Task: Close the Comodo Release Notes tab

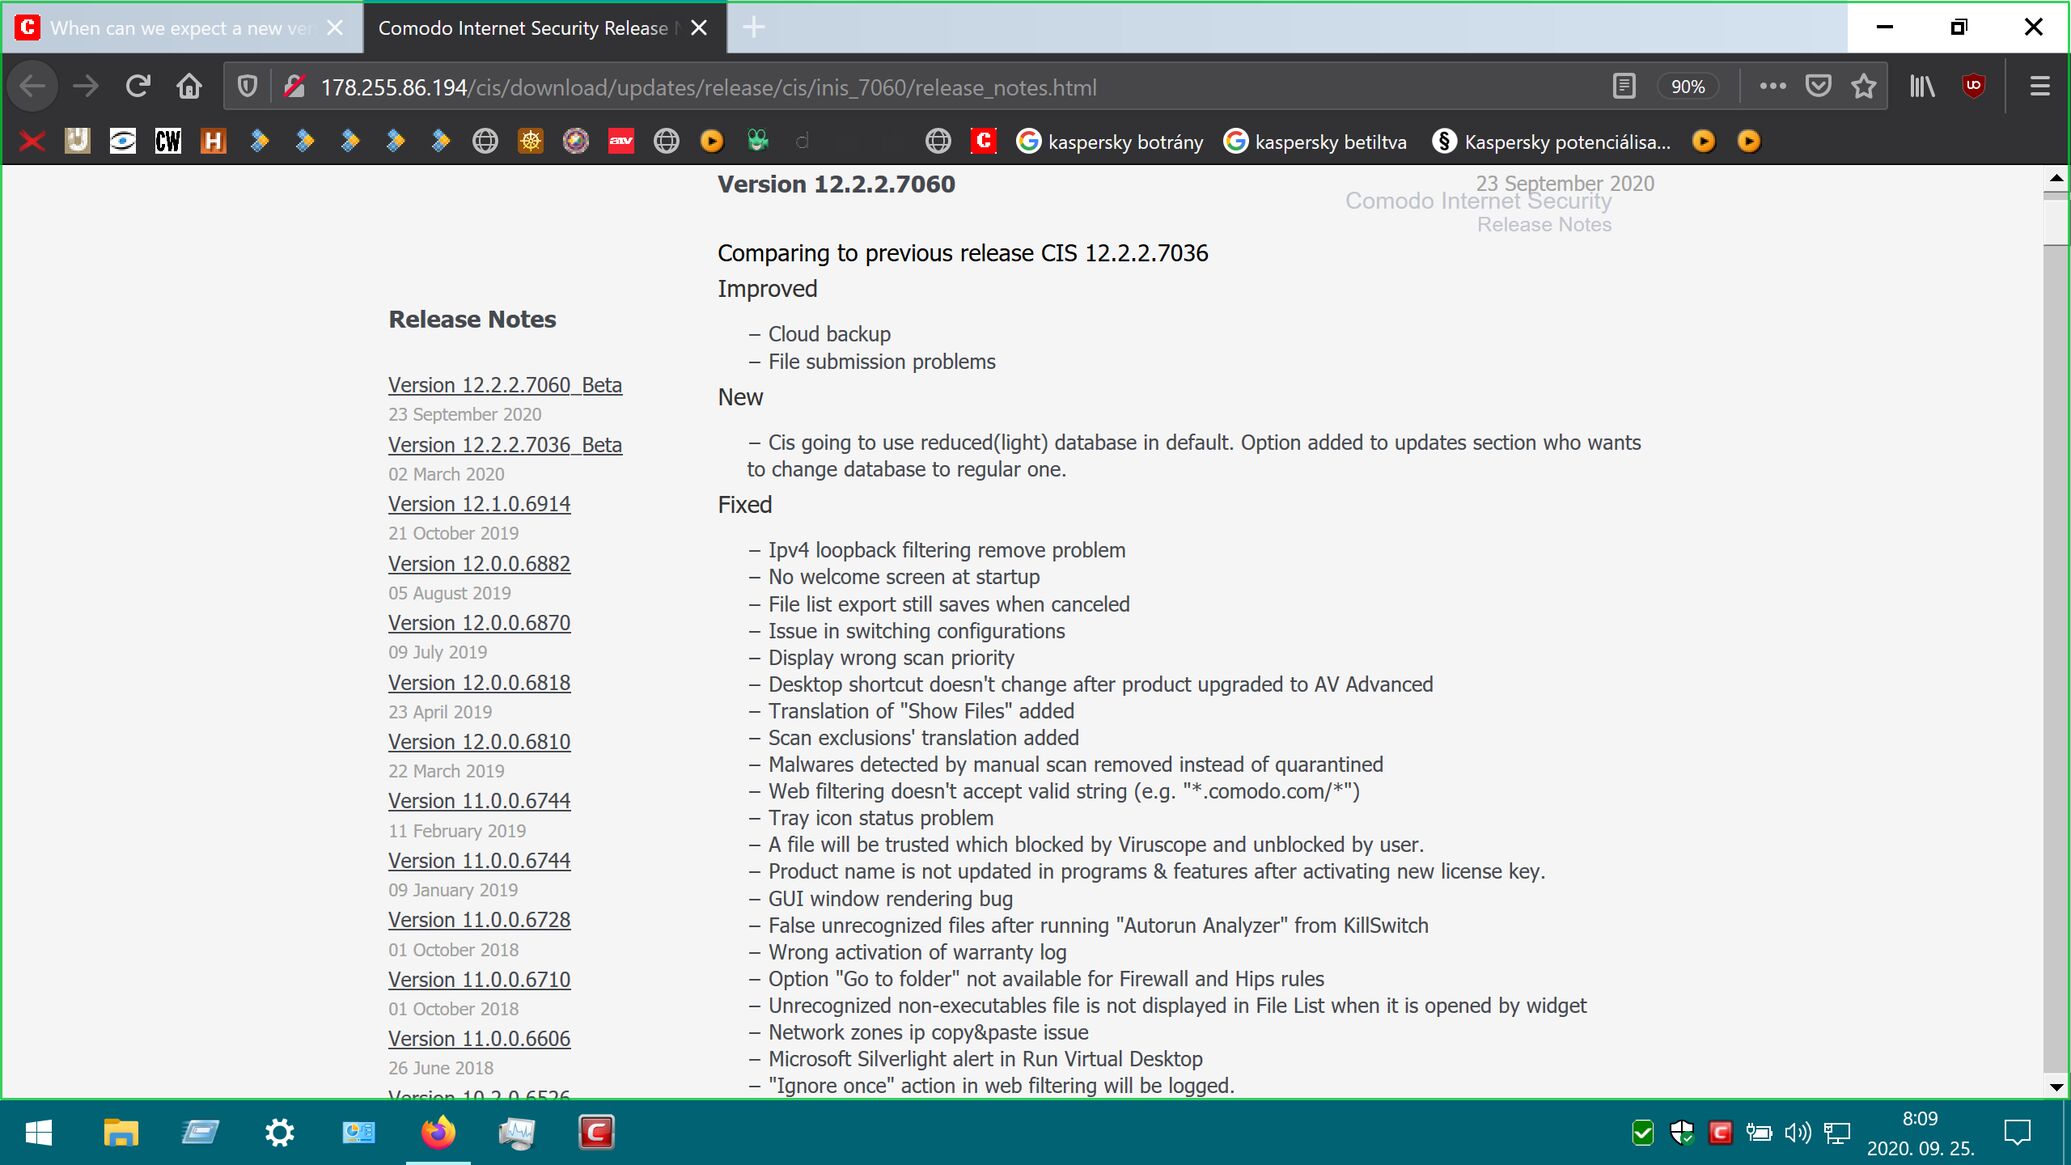Action: coord(699,28)
